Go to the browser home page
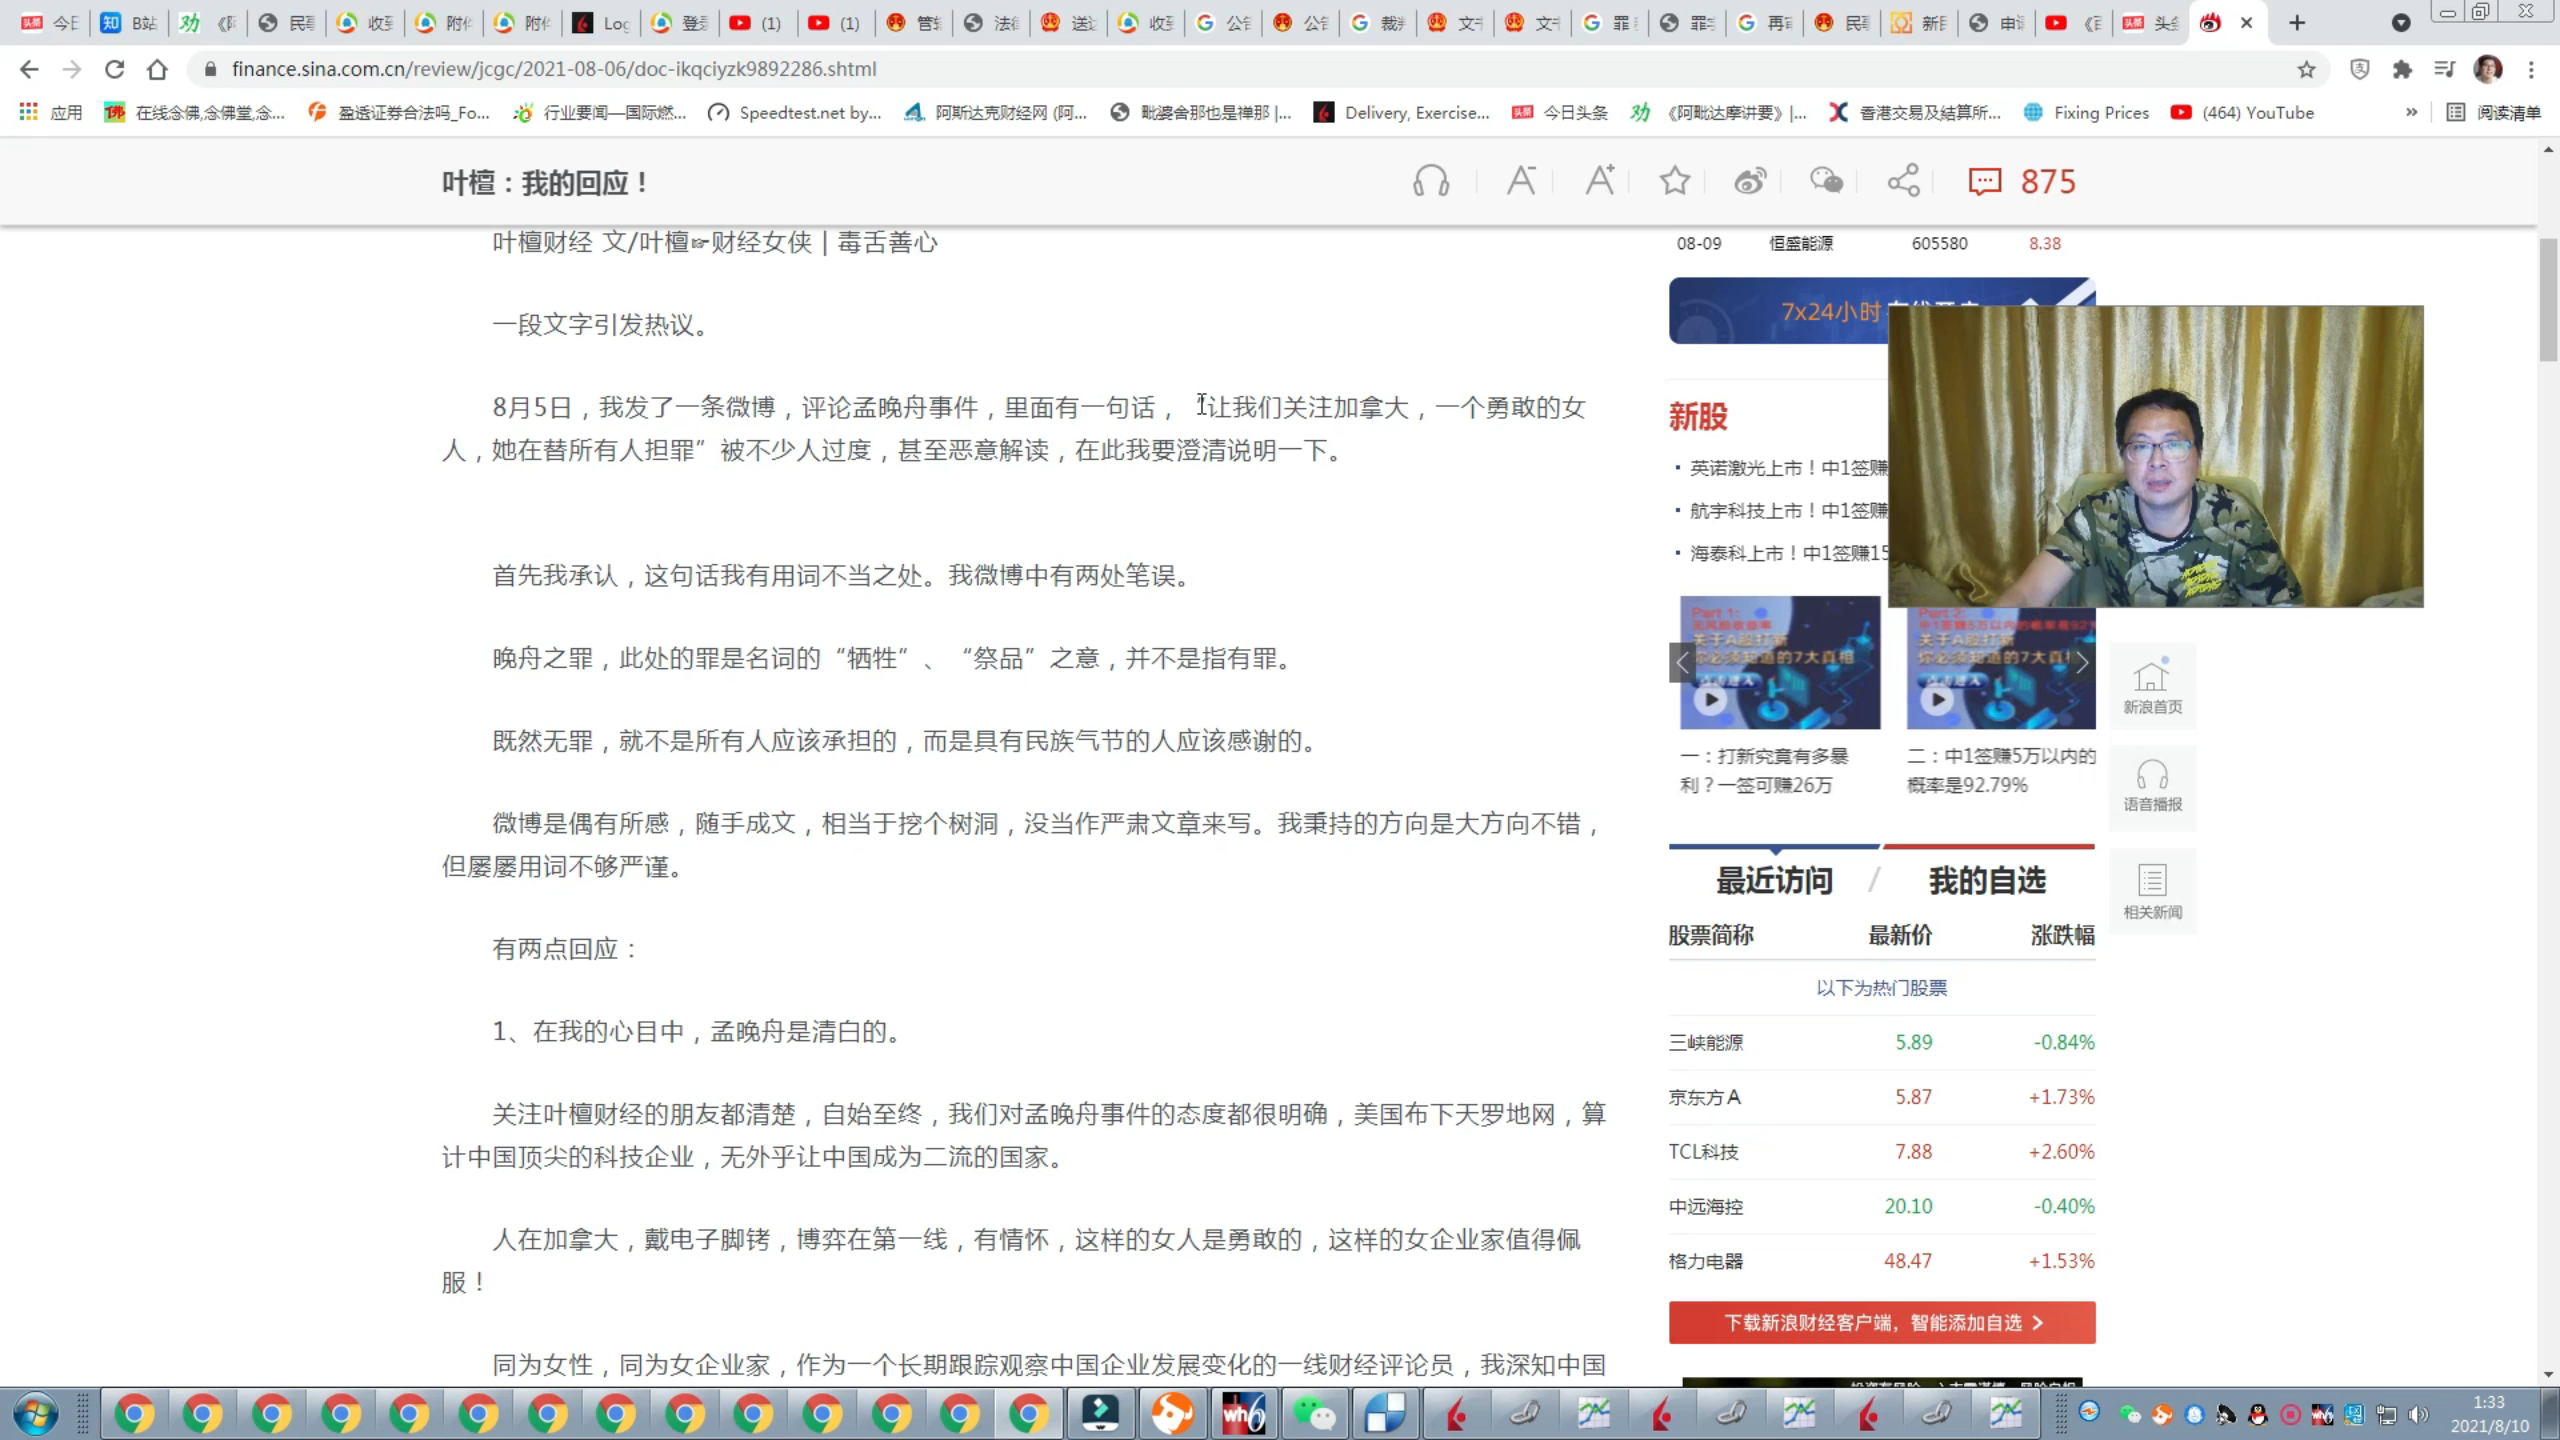2560x1440 pixels. point(157,69)
